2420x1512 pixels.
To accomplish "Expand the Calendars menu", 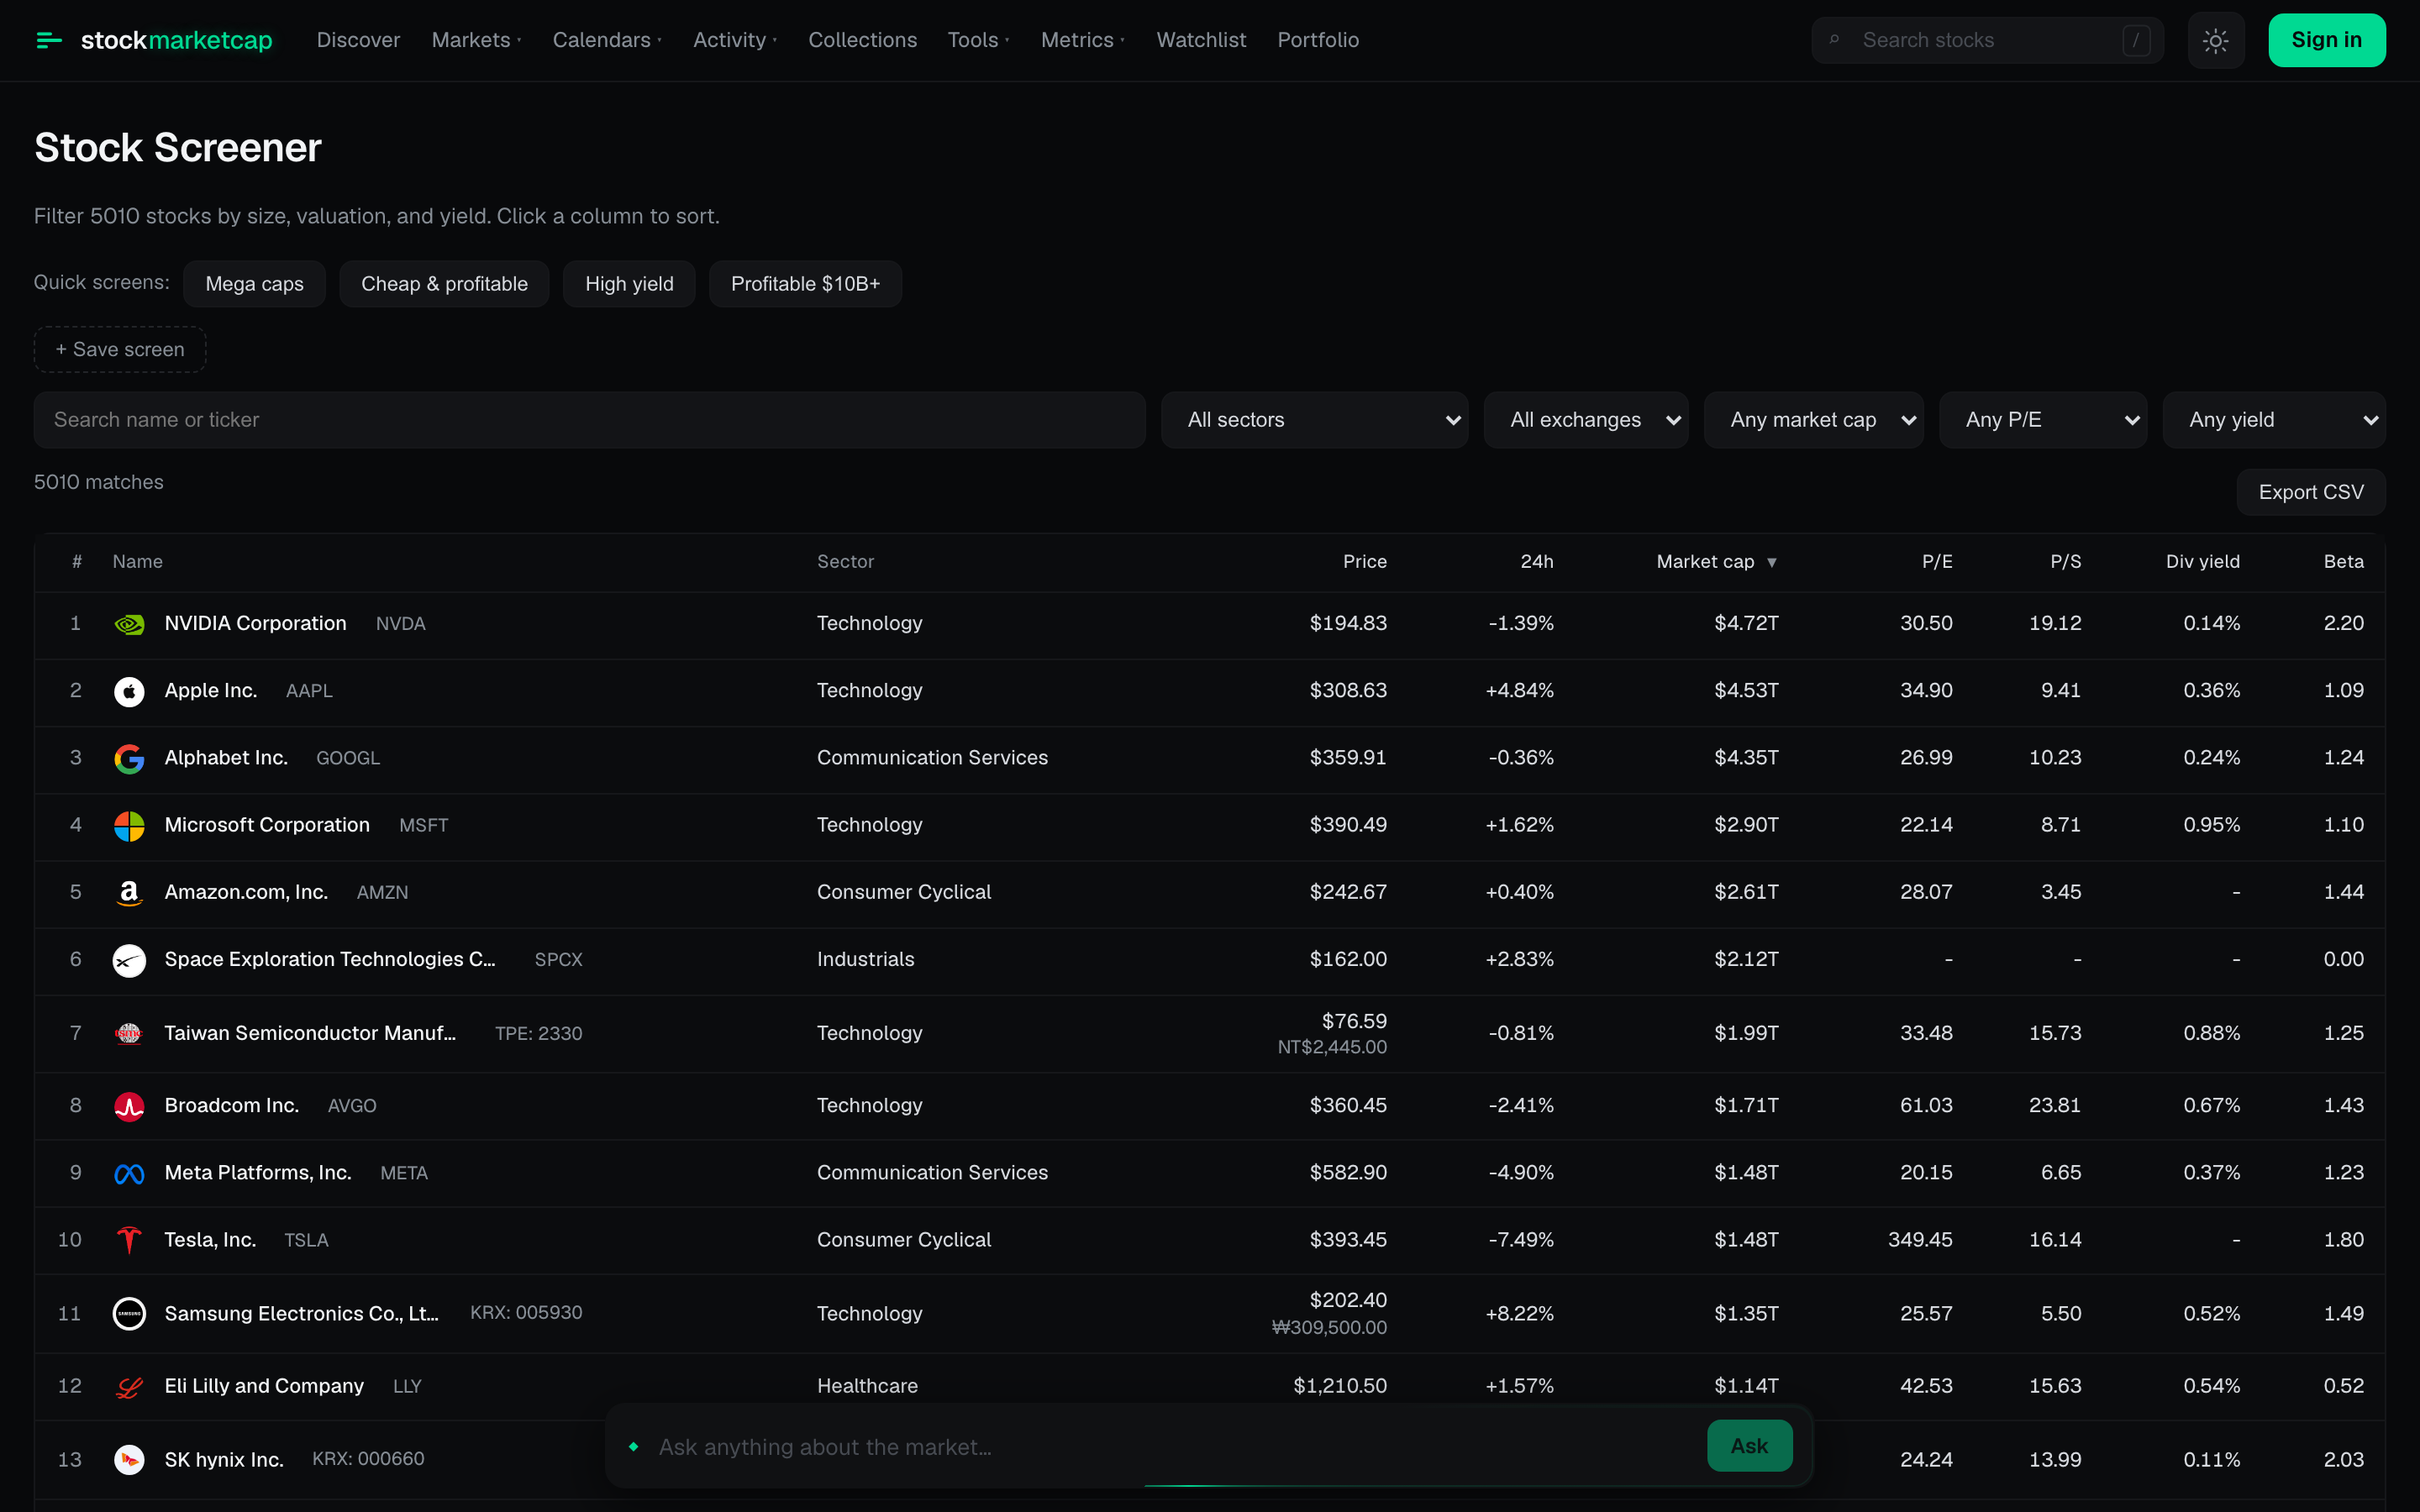I will coord(607,40).
